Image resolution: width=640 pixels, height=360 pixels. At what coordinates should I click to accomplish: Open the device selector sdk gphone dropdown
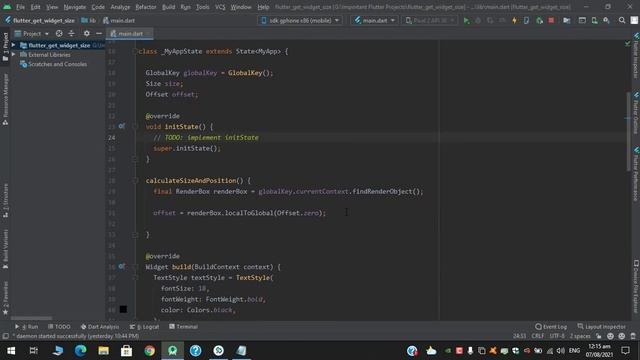[300, 20]
